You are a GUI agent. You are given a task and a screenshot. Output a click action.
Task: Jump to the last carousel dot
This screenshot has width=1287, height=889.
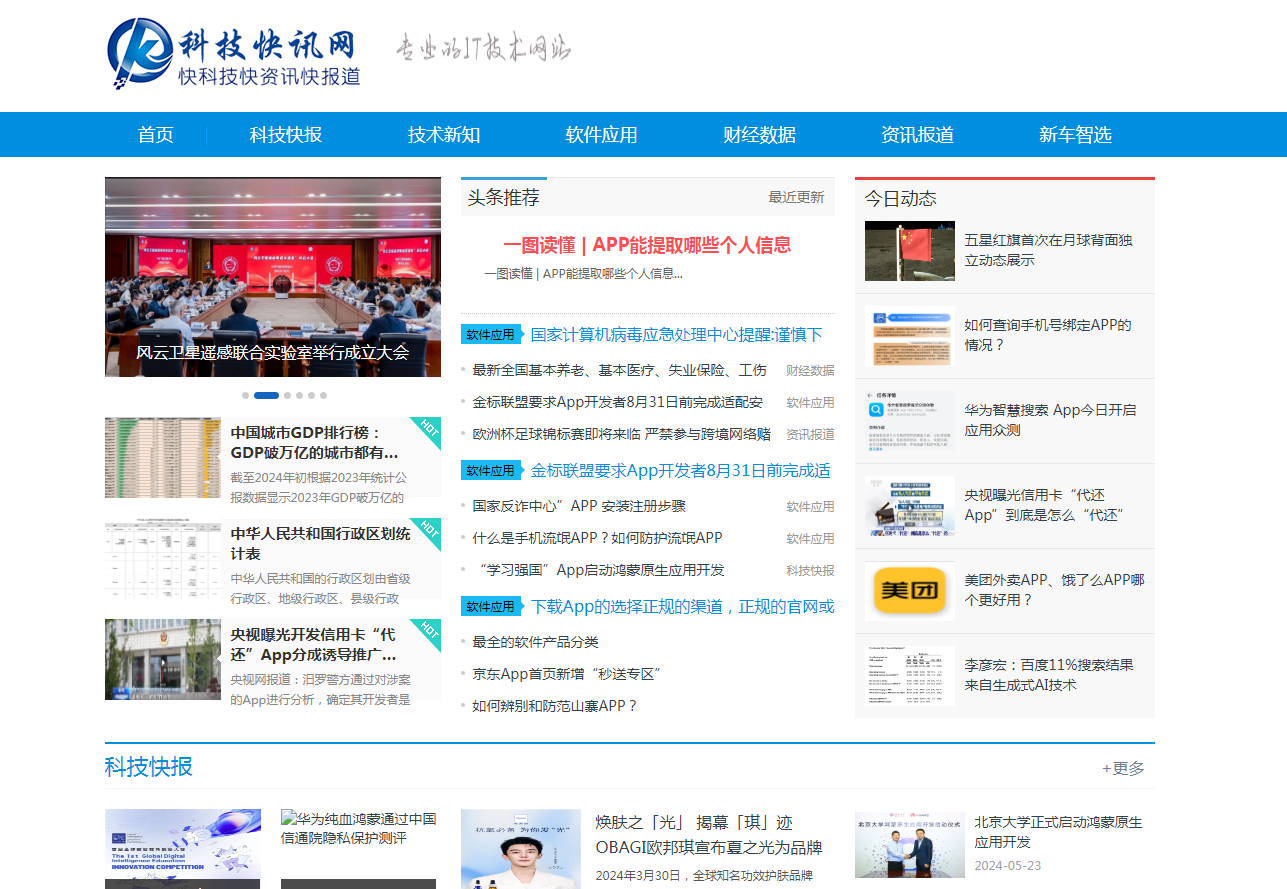(x=324, y=395)
